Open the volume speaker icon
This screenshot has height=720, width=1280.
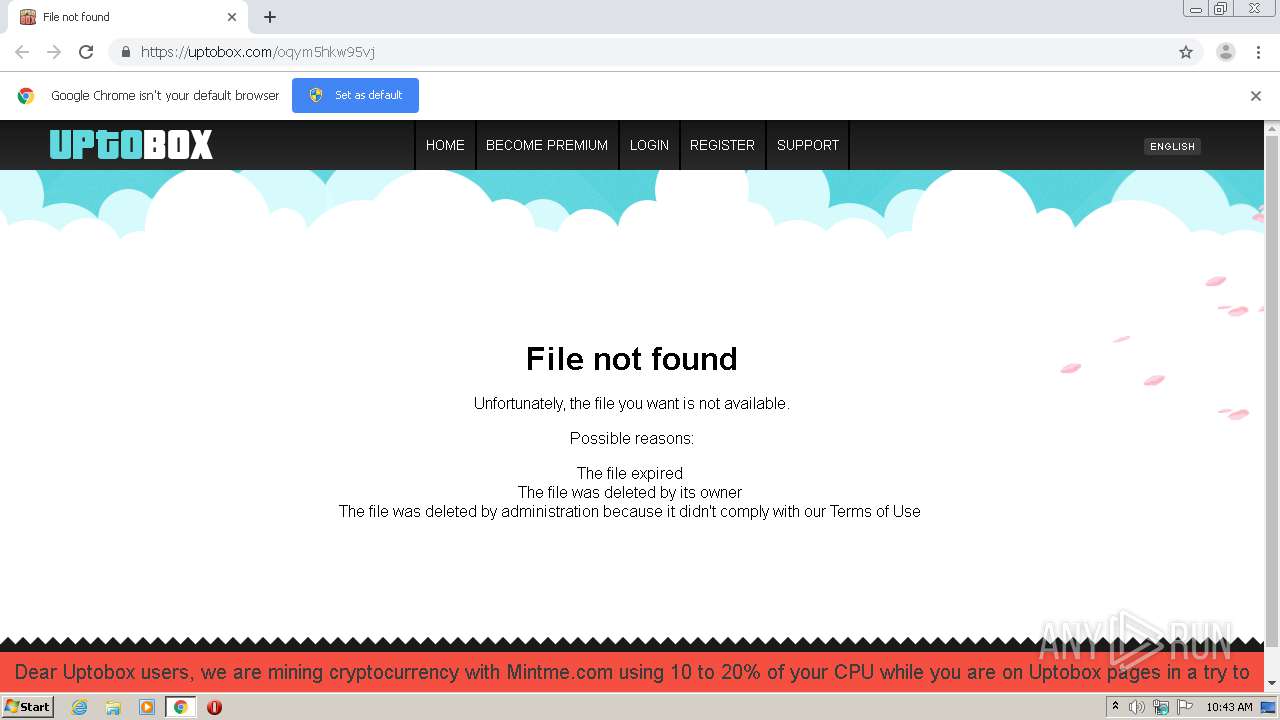[1137, 707]
